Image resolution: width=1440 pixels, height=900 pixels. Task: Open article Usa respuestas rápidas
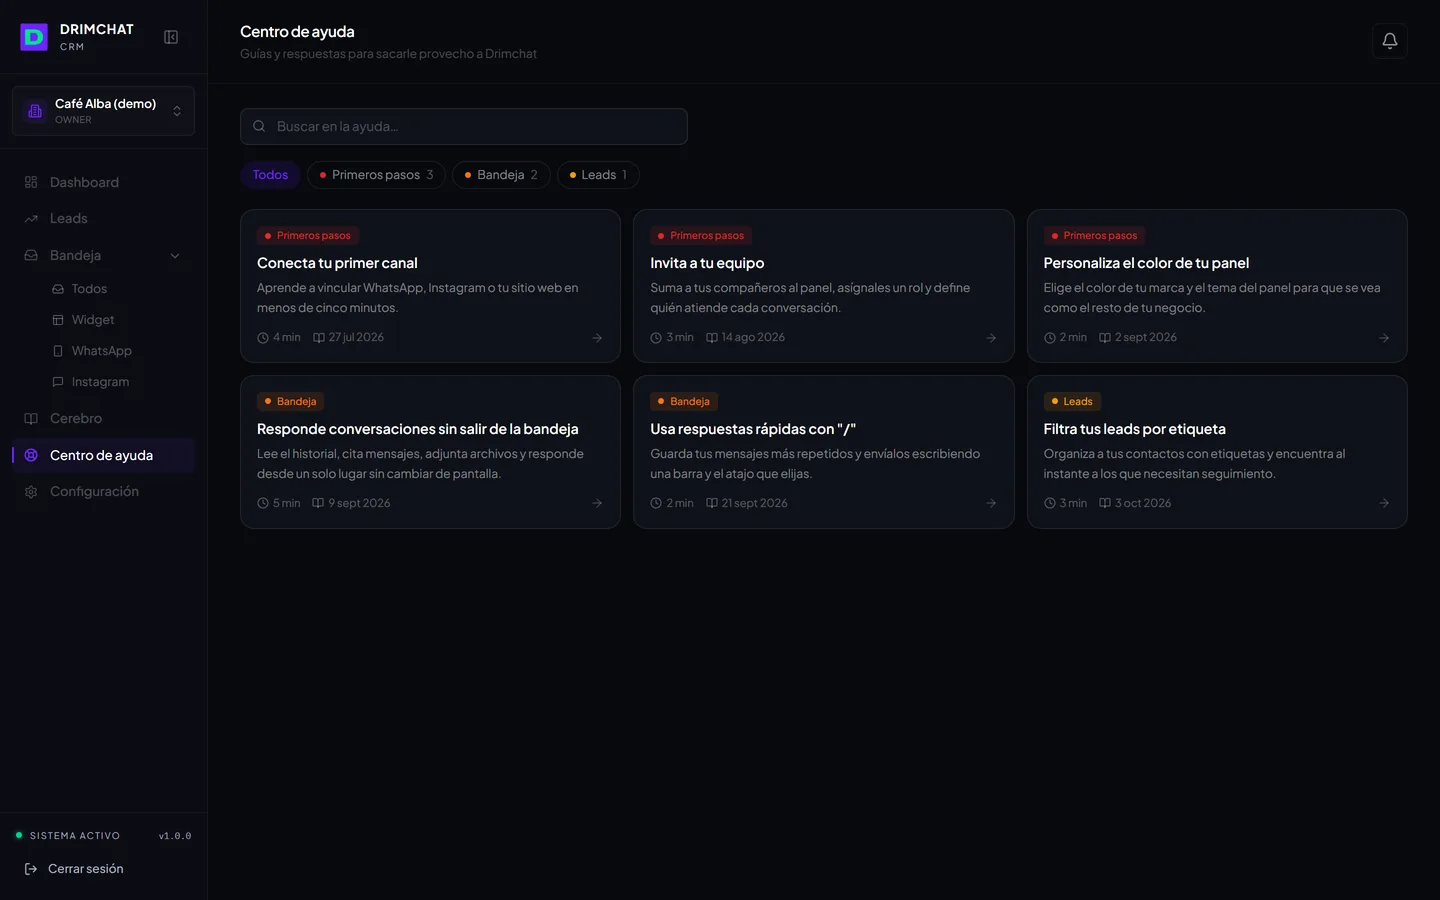(824, 452)
